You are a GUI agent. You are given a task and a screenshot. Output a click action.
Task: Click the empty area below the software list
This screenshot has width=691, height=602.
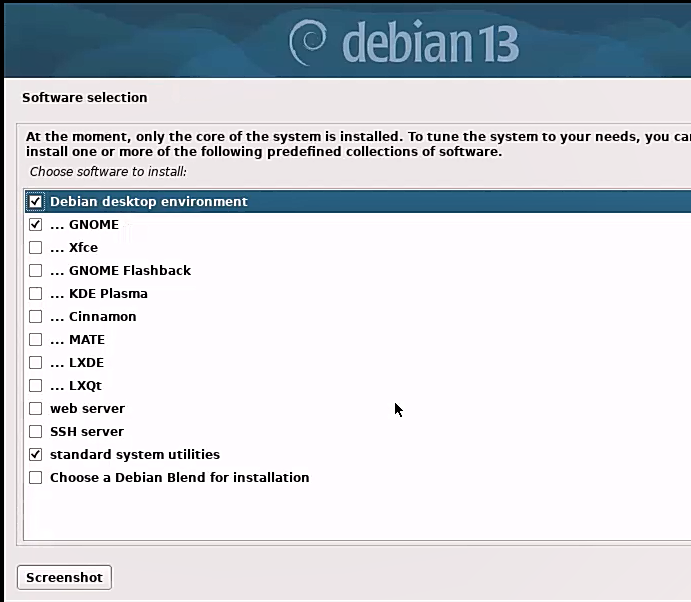click(350, 515)
